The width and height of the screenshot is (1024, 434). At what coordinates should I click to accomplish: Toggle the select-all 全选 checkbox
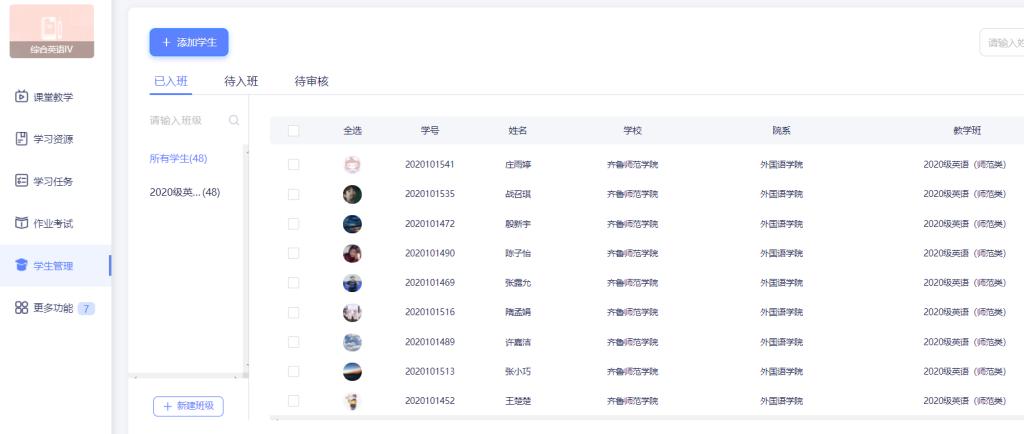pyautogui.click(x=294, y=130)
